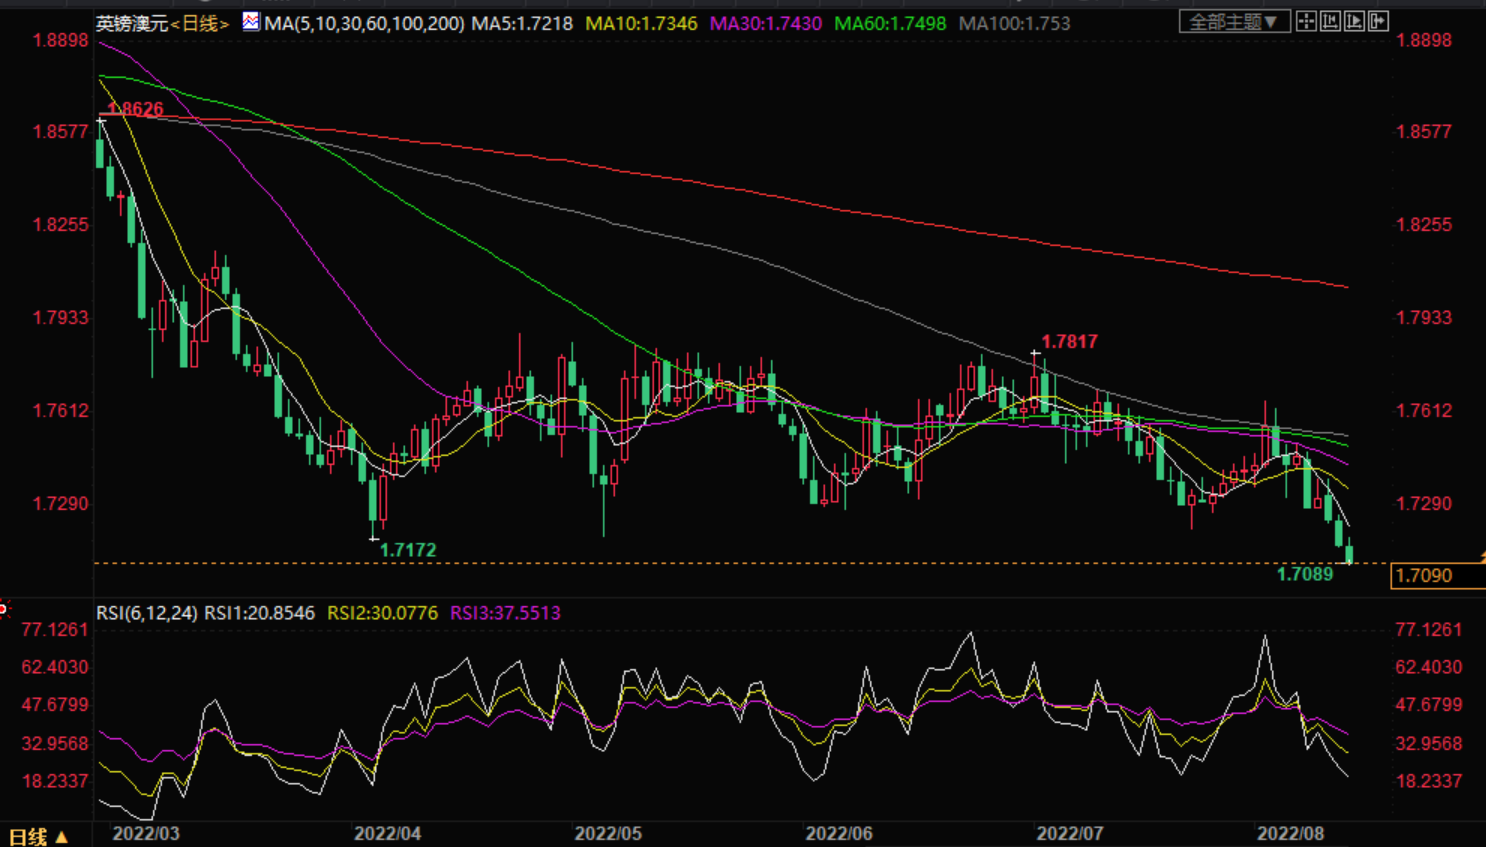
Task: Click the 1.7172 low price marker
Action: [408, 550]
